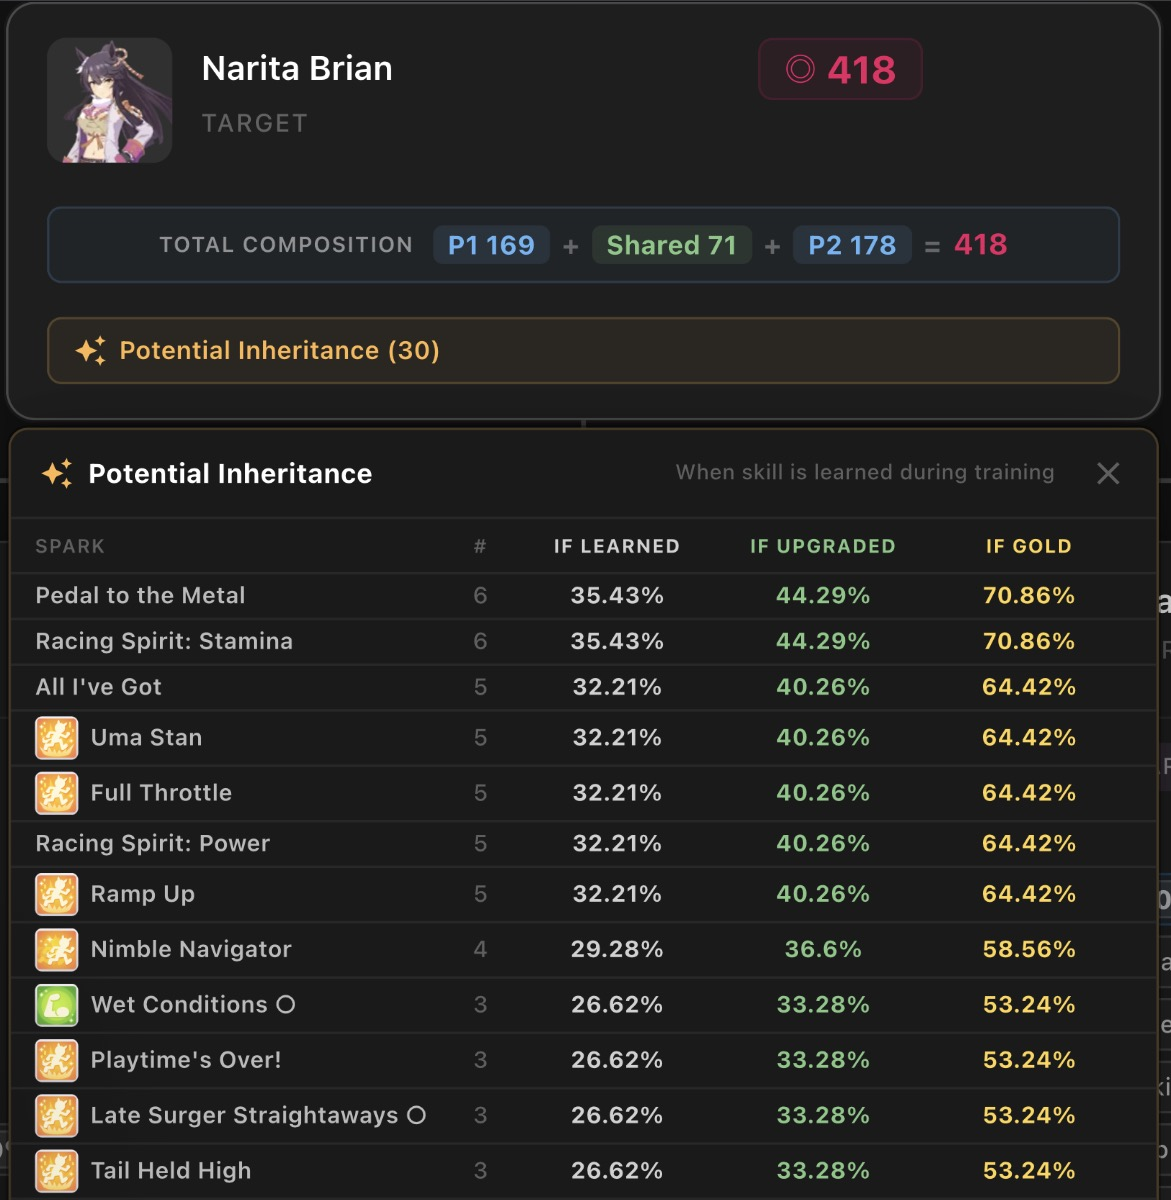Sort by IF UPGRADED column header

point(823,546)
